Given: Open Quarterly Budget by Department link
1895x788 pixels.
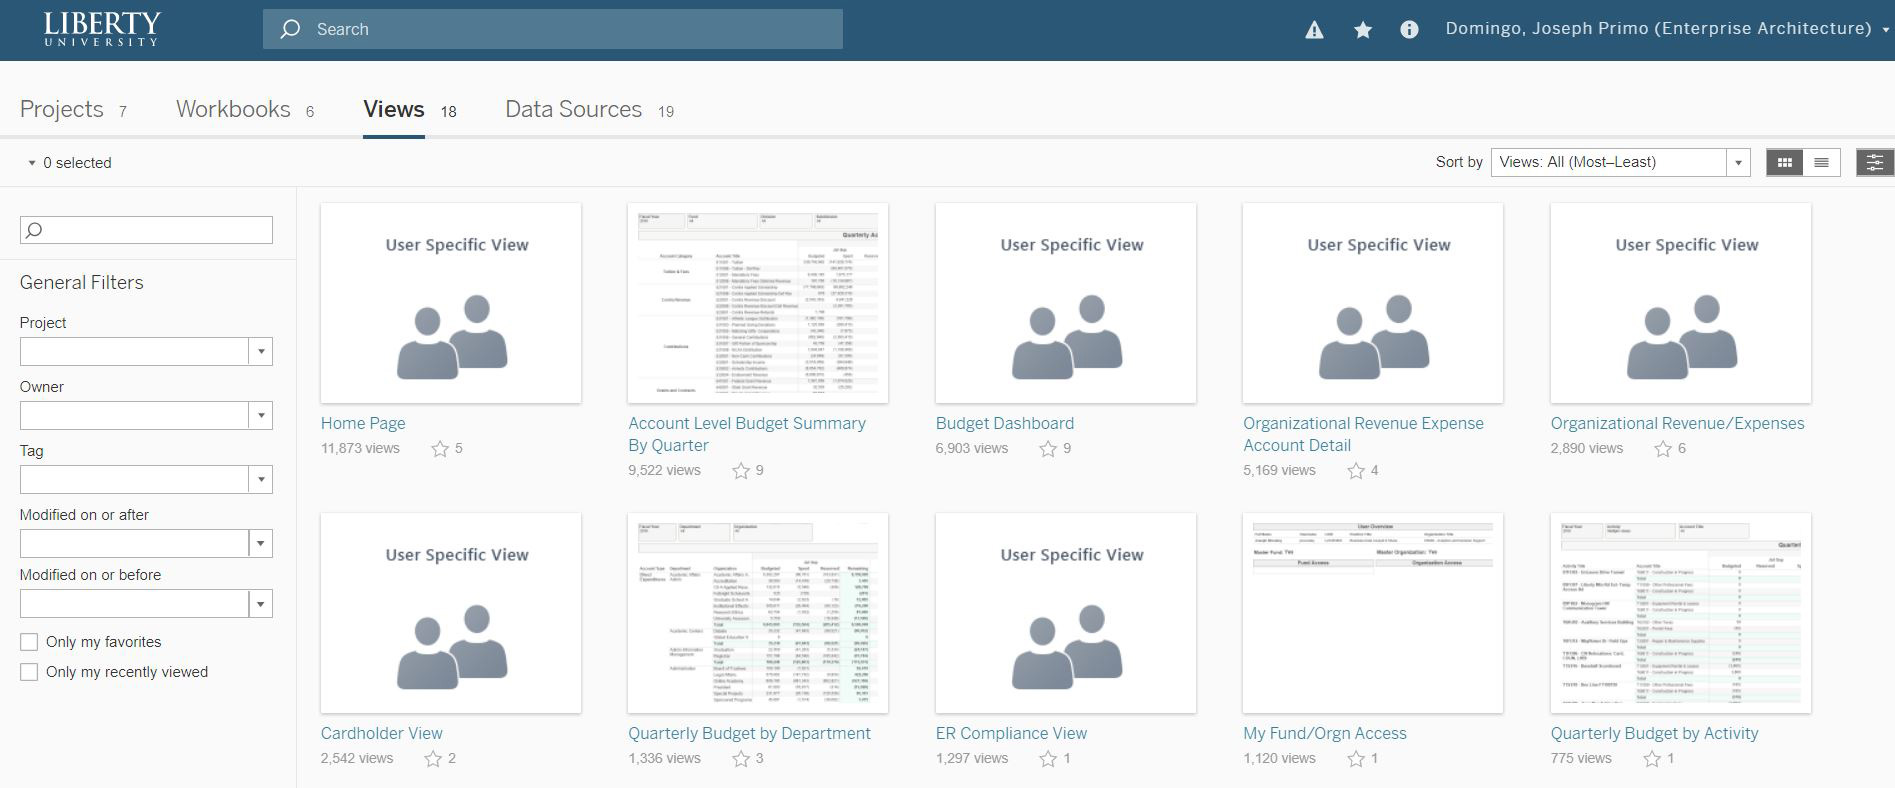Looking at the screenshot, I should (749, 734).
